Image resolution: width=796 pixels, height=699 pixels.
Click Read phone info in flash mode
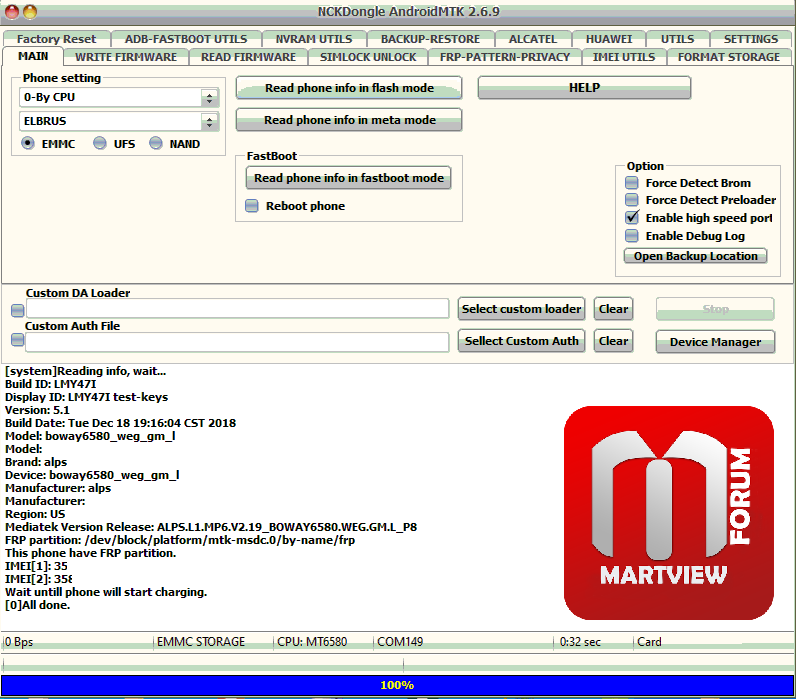point(349,88)
